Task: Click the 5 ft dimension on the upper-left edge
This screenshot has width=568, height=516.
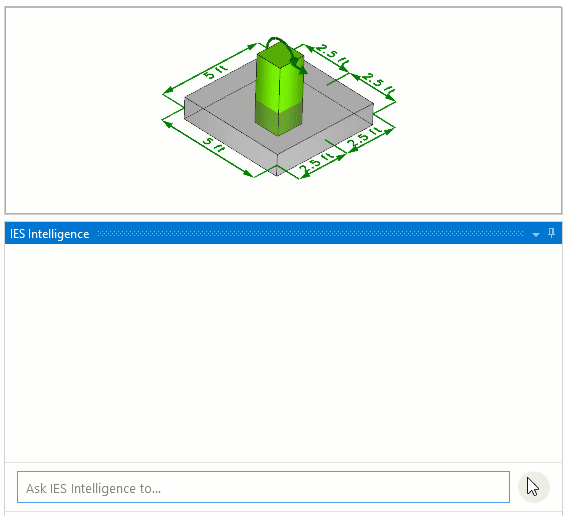Action: pos(216,71)
